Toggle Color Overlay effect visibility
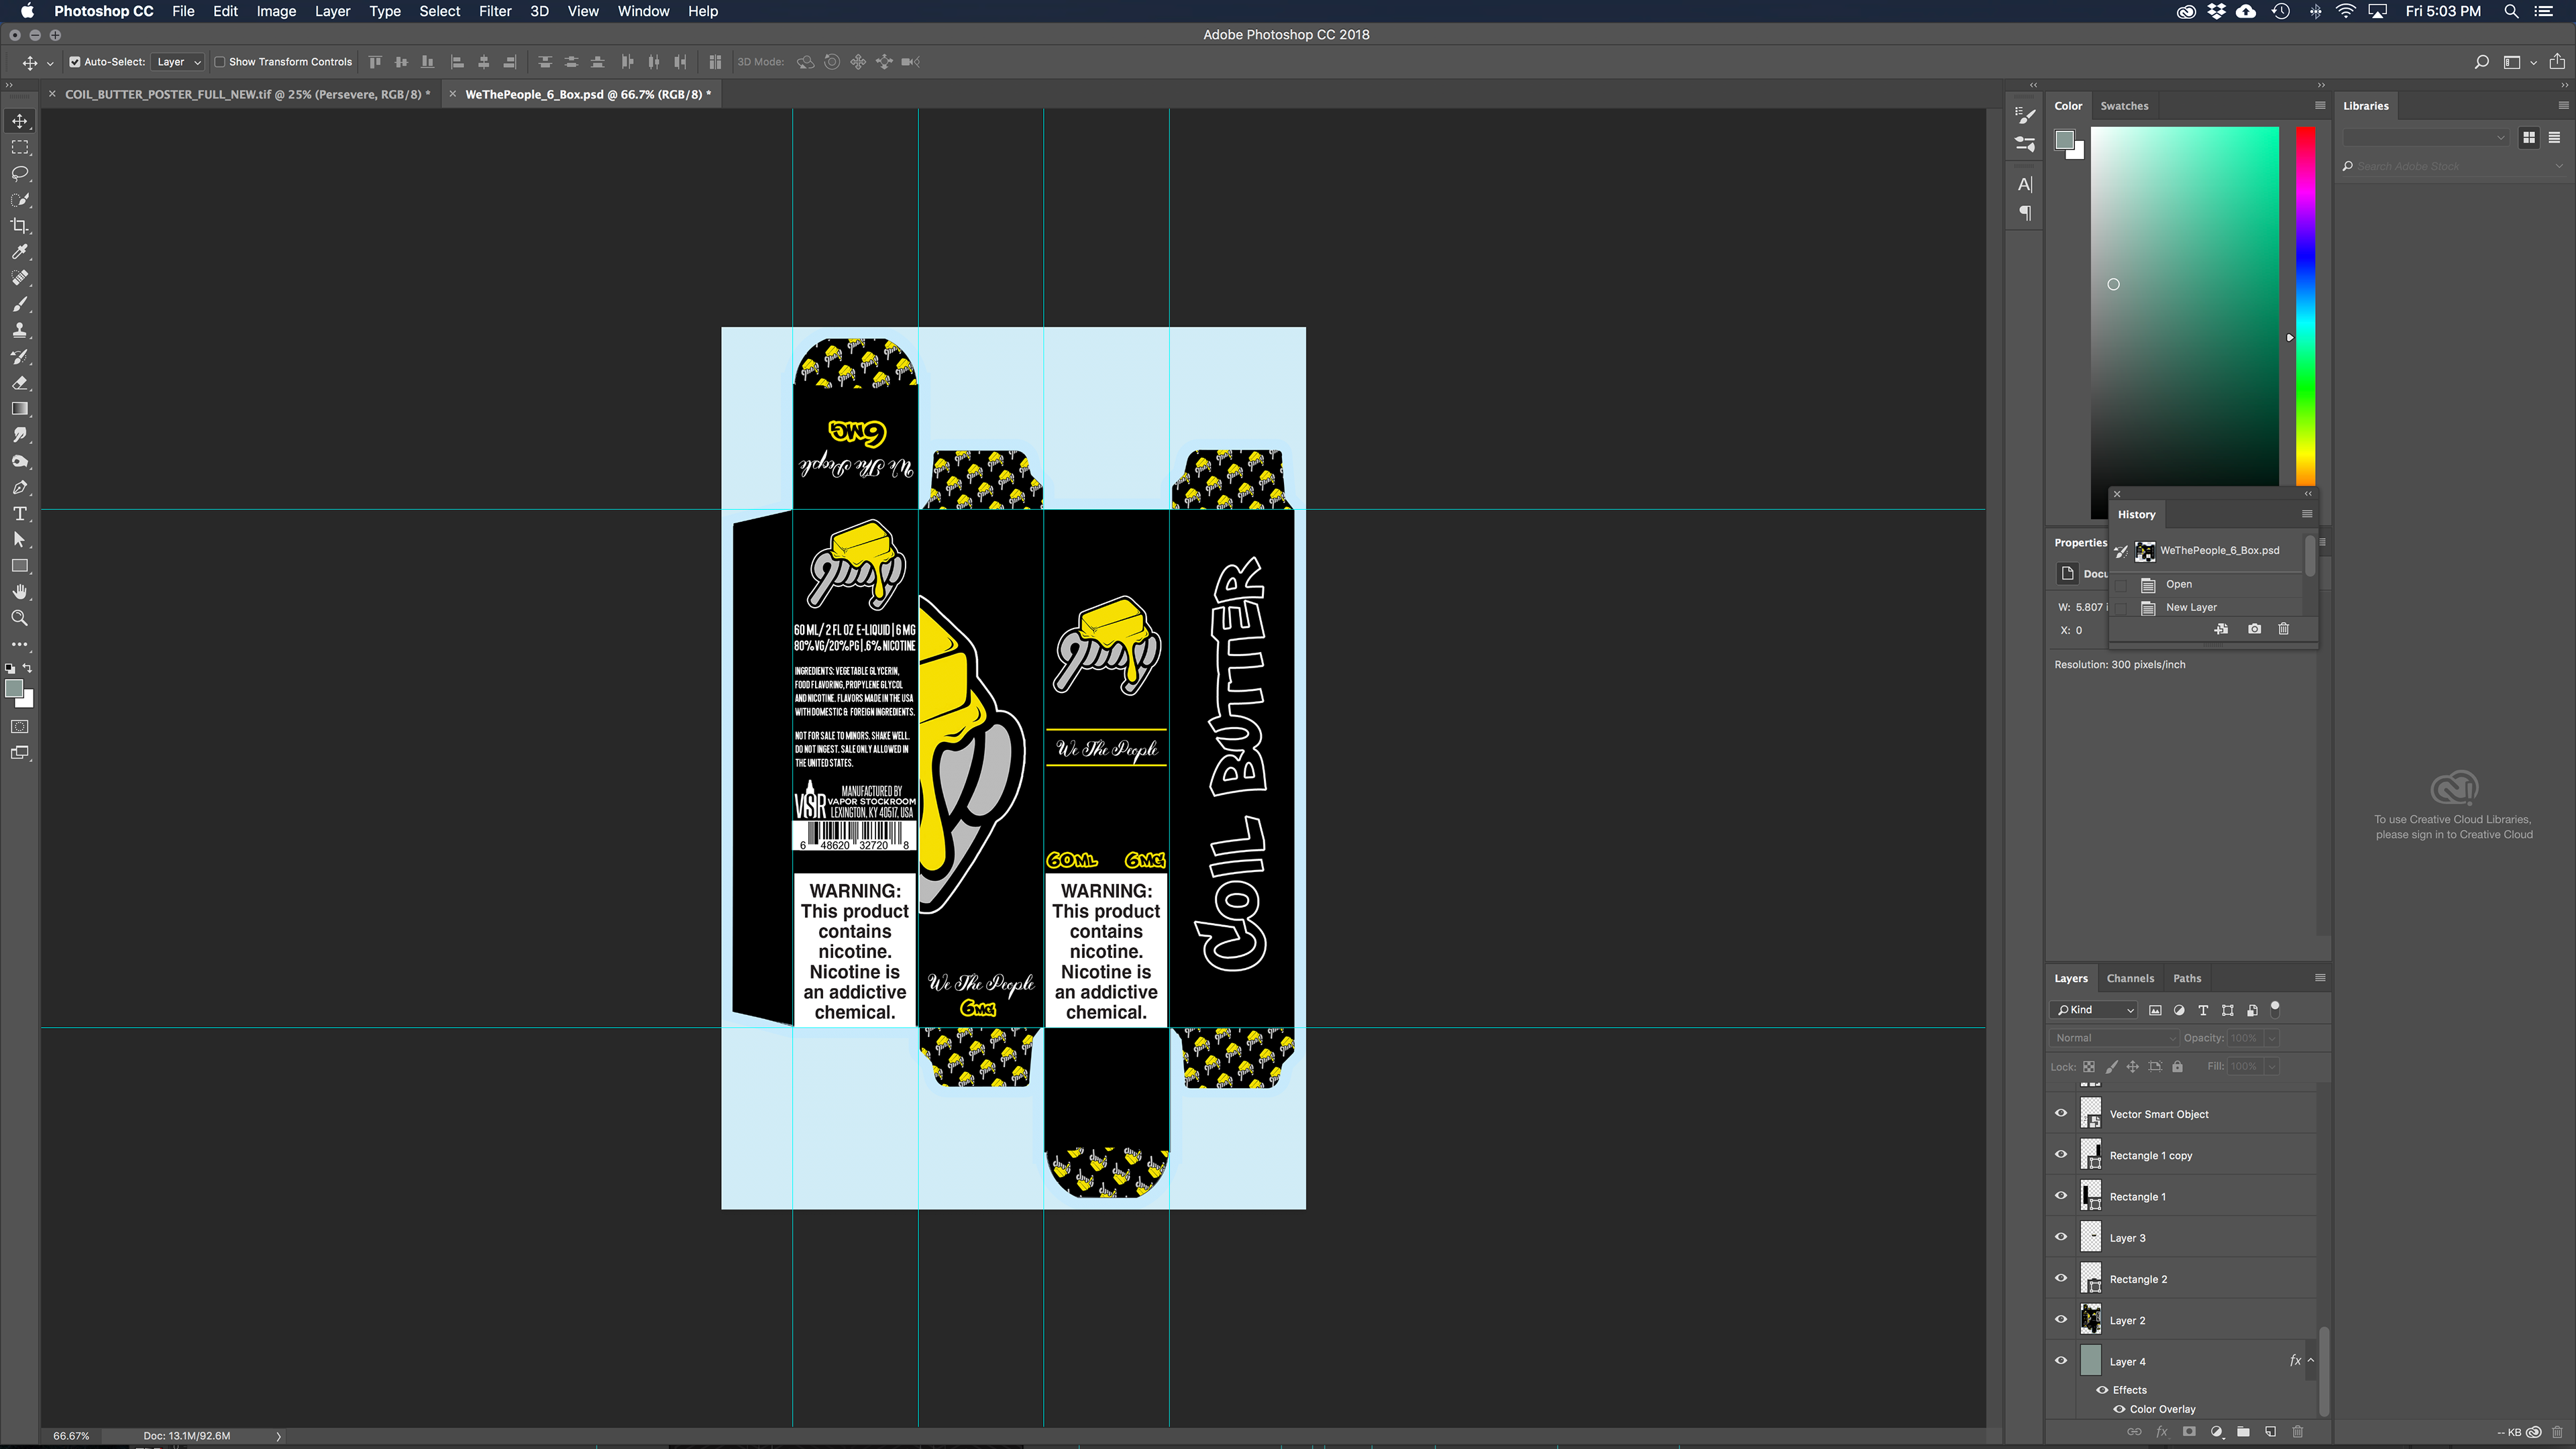2576x1449 pixels. tap(2119, 1409)
